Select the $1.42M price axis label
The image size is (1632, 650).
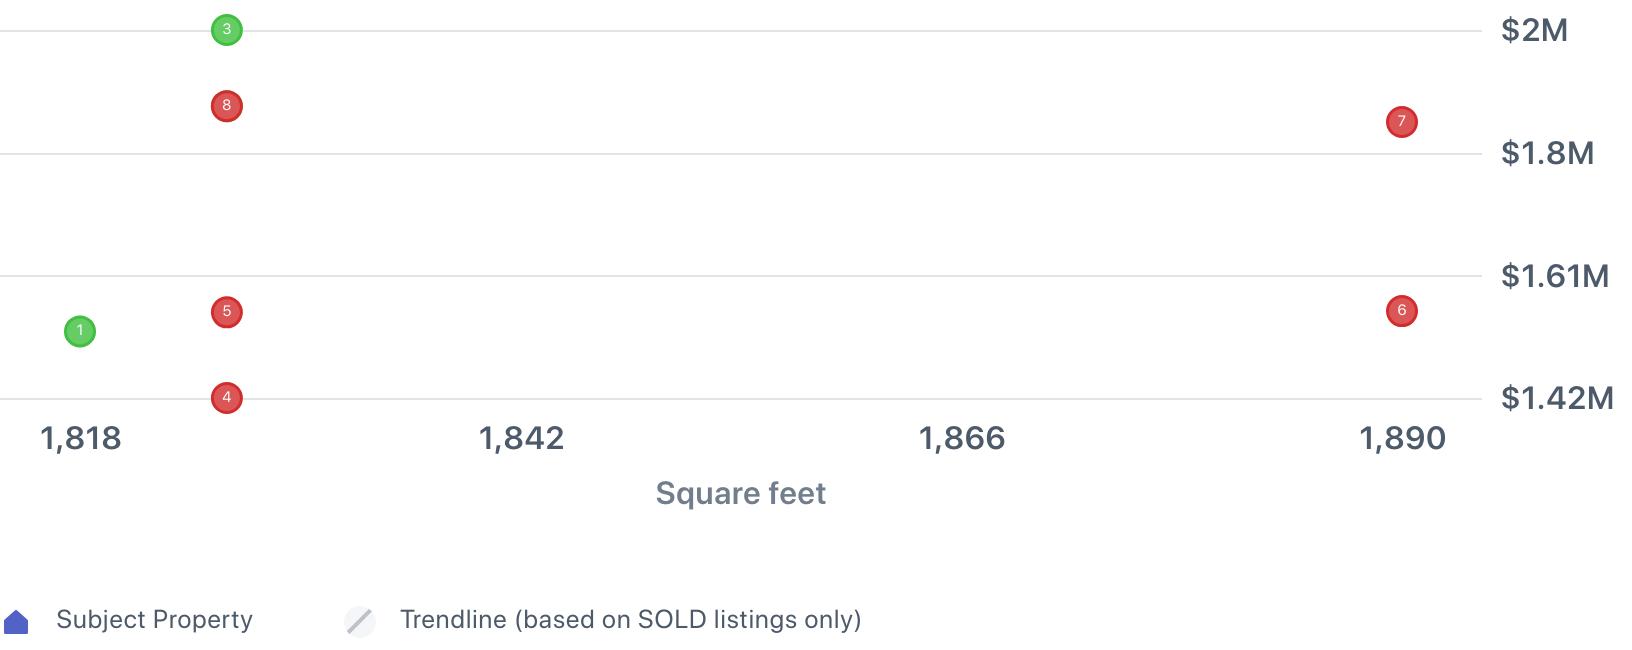click(1557, 398)
